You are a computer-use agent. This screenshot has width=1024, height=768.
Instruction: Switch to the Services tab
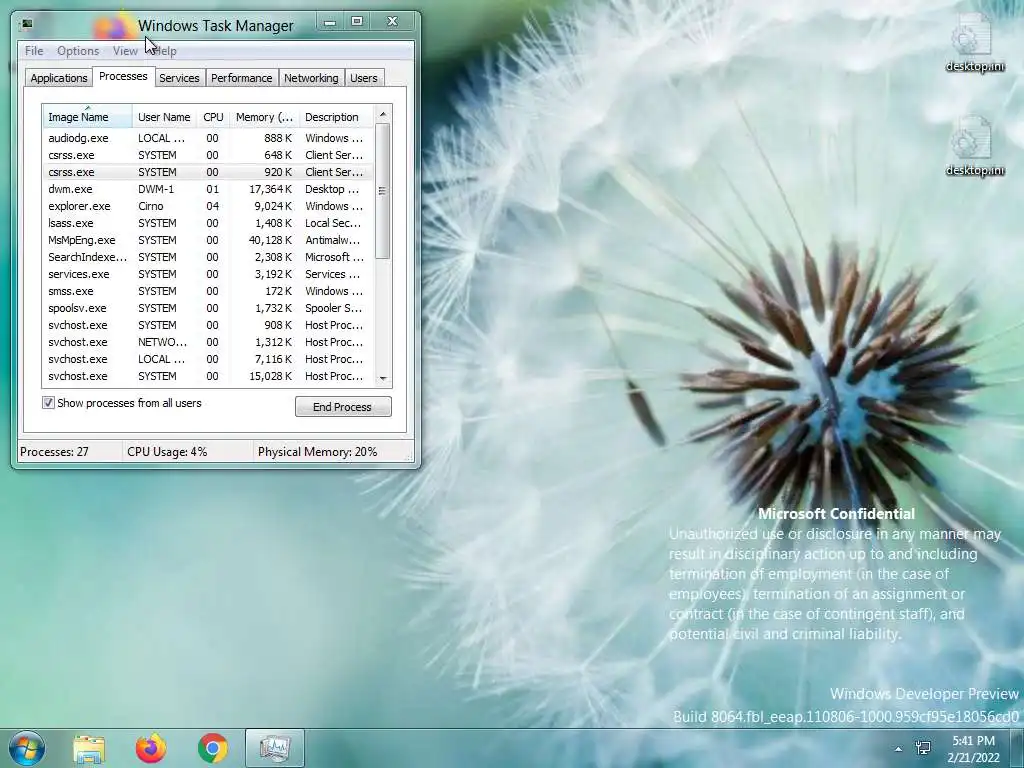[x=180, y=78]
